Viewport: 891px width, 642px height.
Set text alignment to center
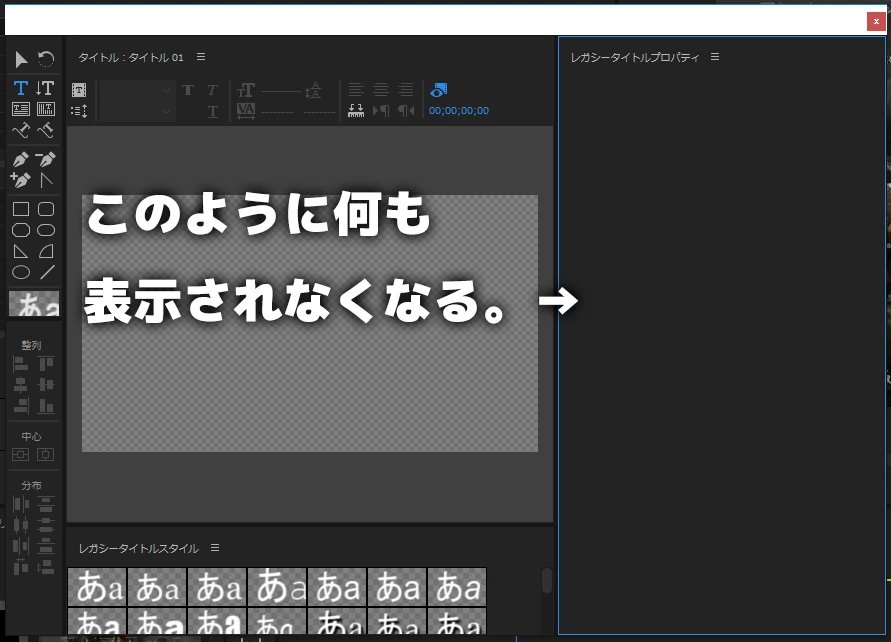point(381,90)
